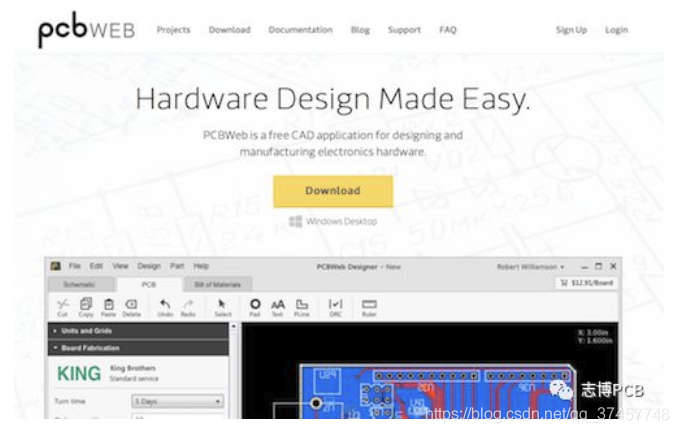Image resolution: width=679 pixels, height=433 pixels.
Task: Open the Help menu in PCBWeb Designer
Action: point(201,266)
